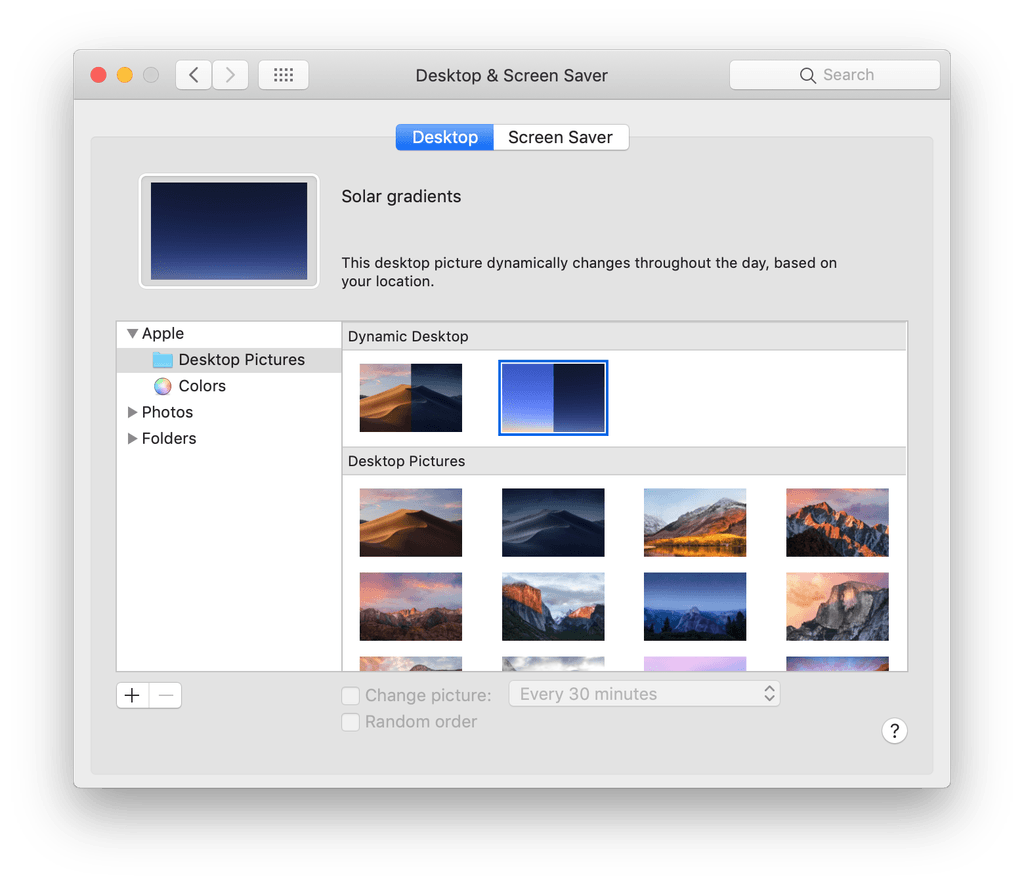Click the back navigation arrow
1024x885 pixels.
pyautogui.click(x=193, y=74)
